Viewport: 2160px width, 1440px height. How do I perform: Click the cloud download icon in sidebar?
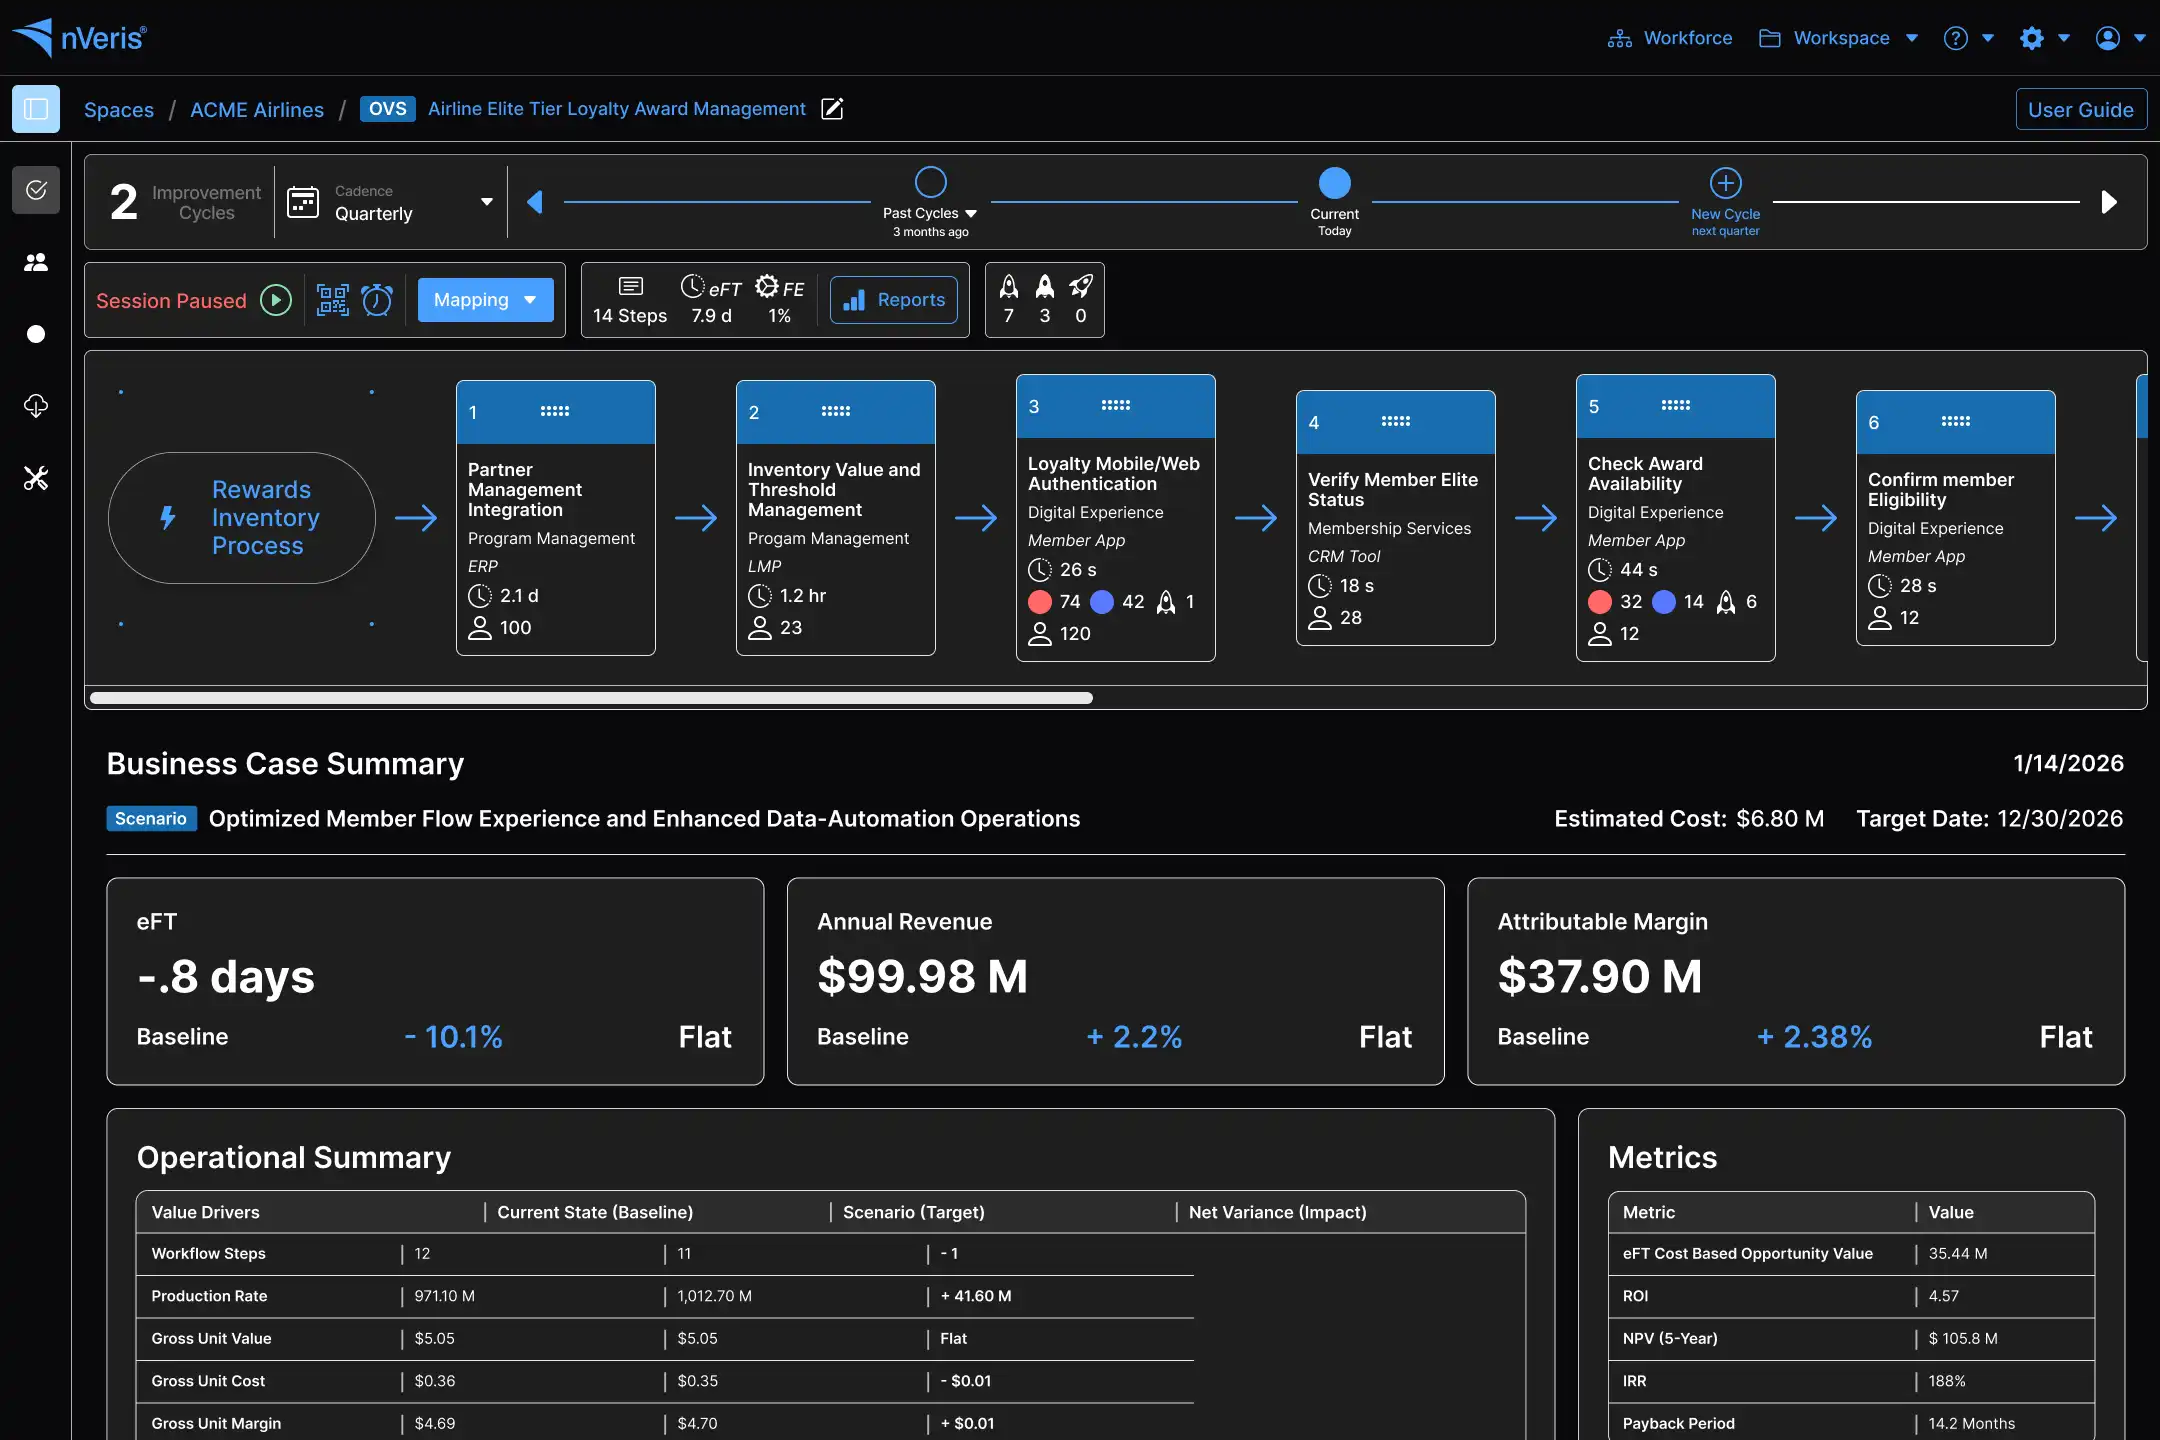coord(35,406)
